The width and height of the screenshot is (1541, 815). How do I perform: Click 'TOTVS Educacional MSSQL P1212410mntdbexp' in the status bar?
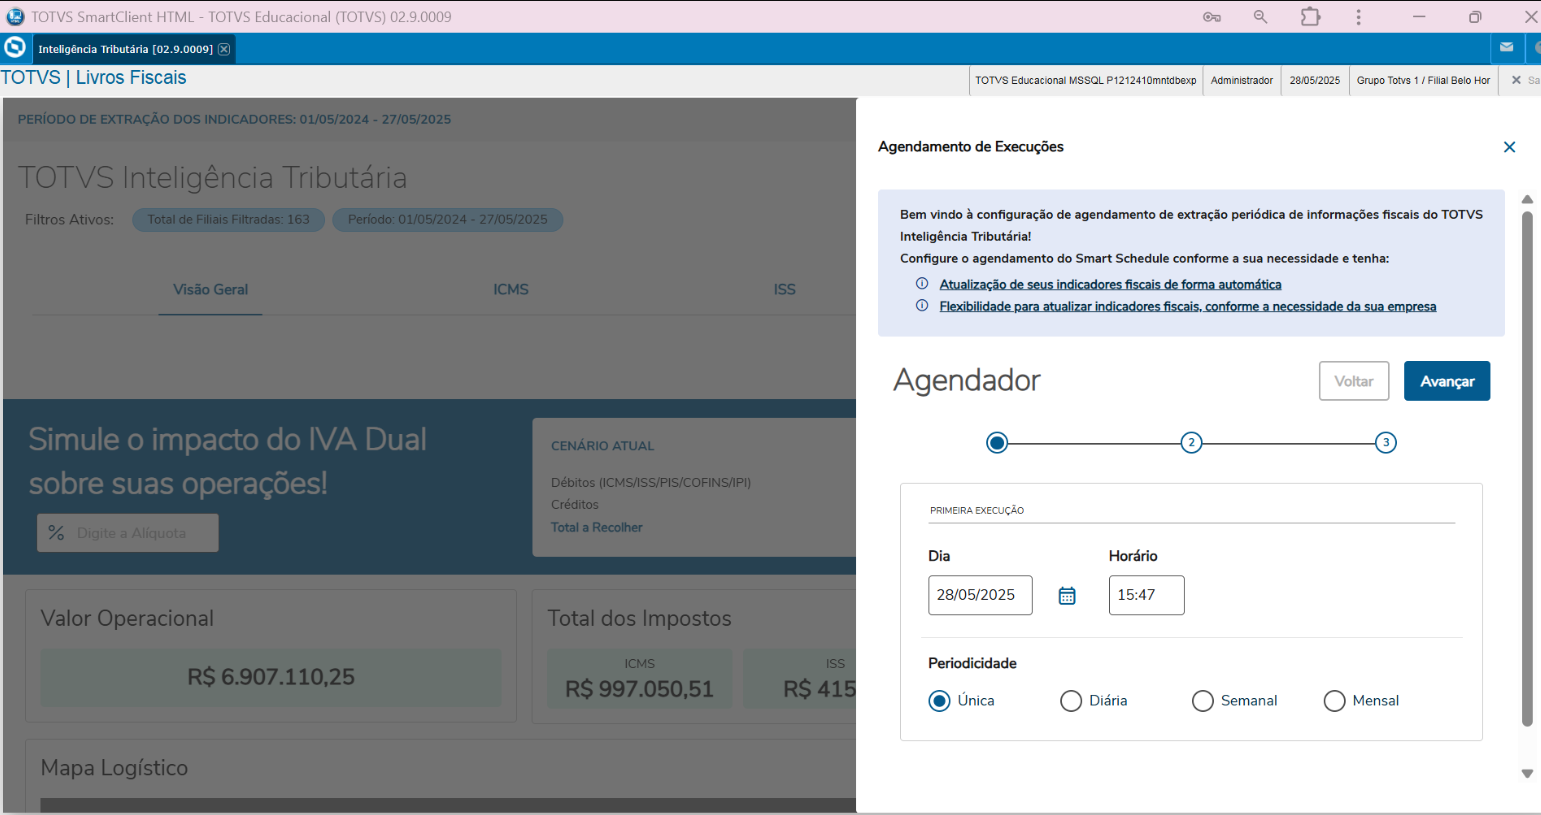tap(1086, 81)
